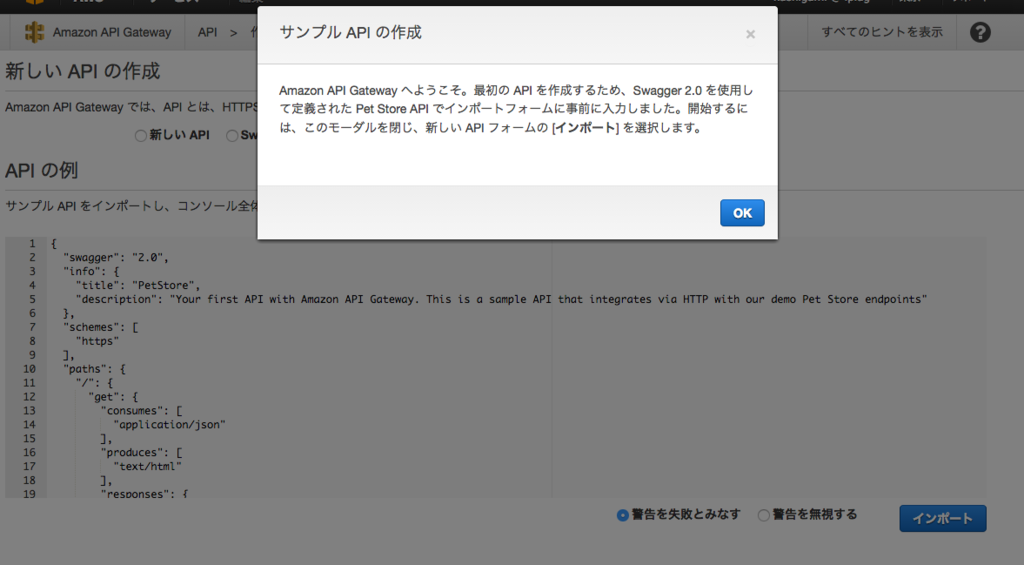Click the "title": "PetStore" line
The image size is (1024, 565).
point(138,285)
